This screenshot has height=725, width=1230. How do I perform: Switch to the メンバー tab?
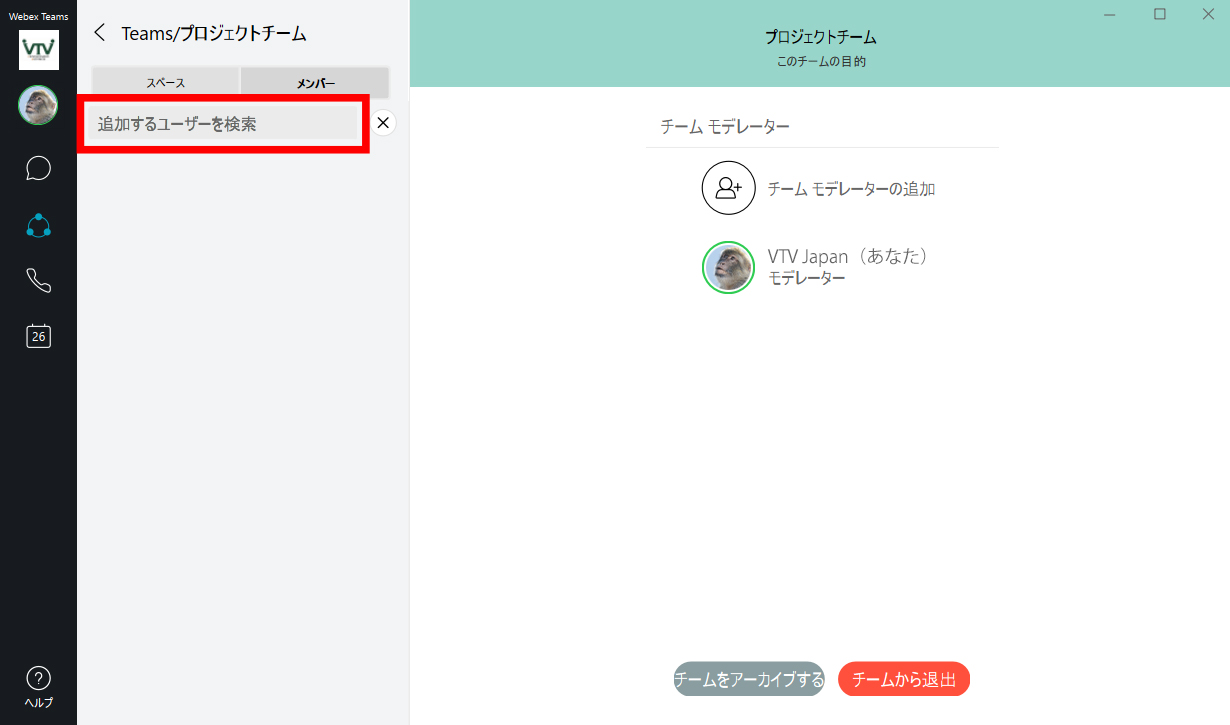pos(315,83)
